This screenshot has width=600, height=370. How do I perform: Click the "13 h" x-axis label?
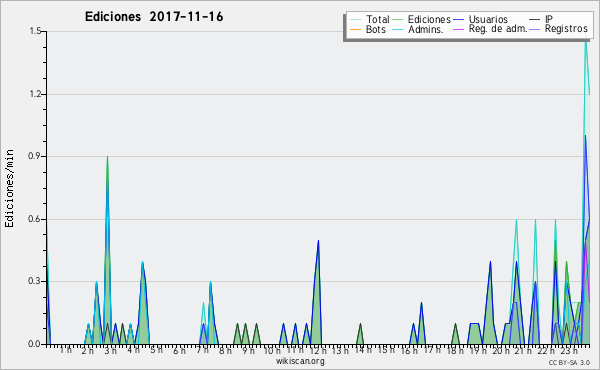(340, 351)
